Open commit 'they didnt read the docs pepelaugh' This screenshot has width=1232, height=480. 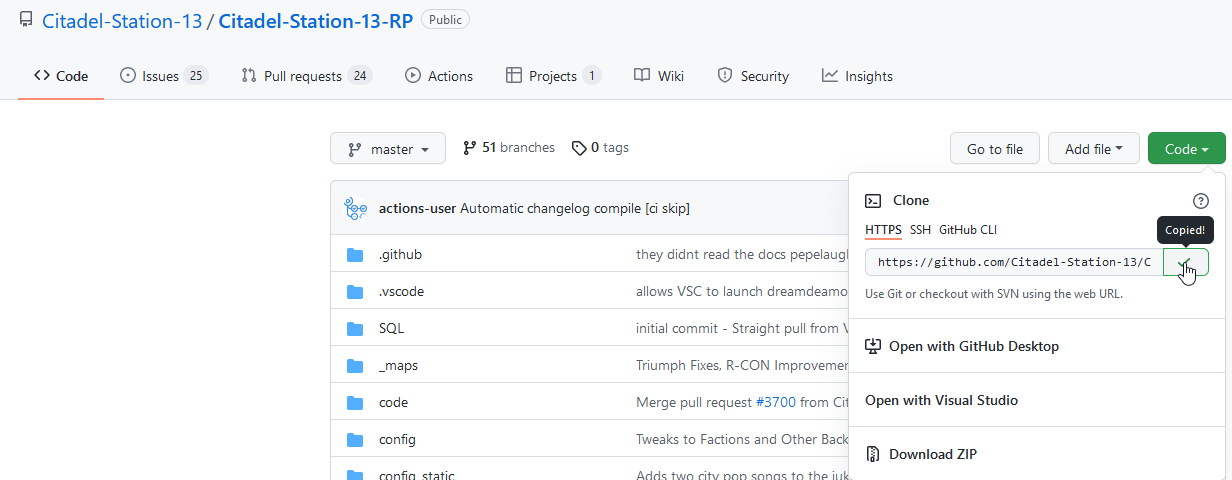(x=741, y=254)
